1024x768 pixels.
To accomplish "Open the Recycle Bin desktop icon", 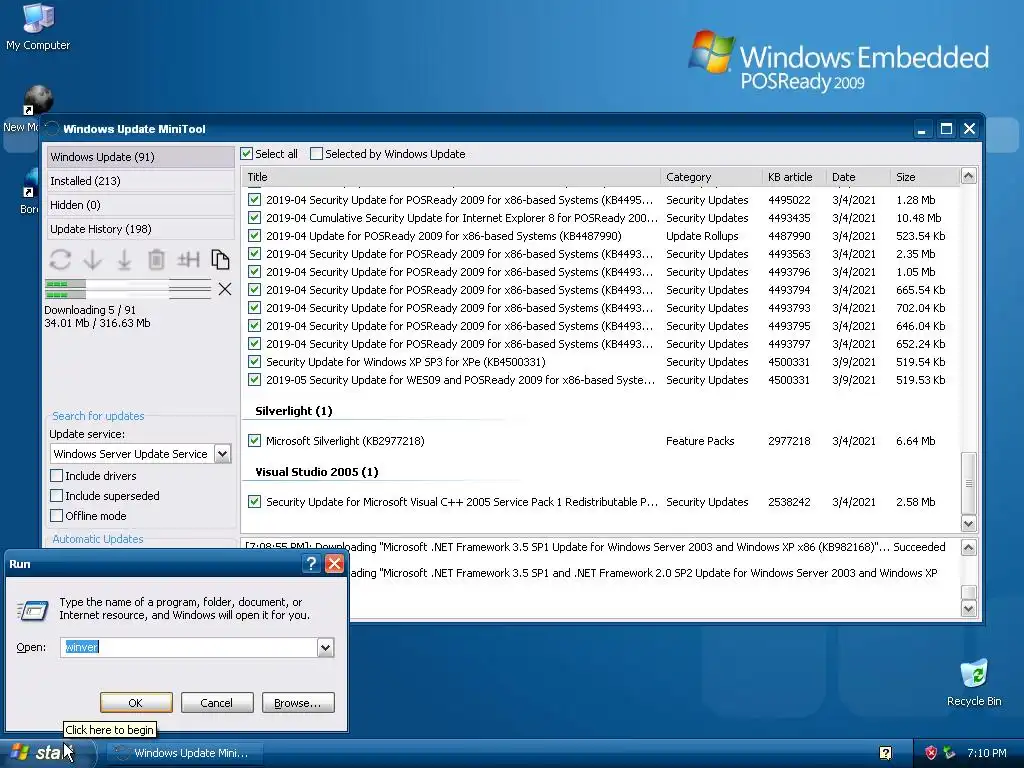I will pos(974,683).
